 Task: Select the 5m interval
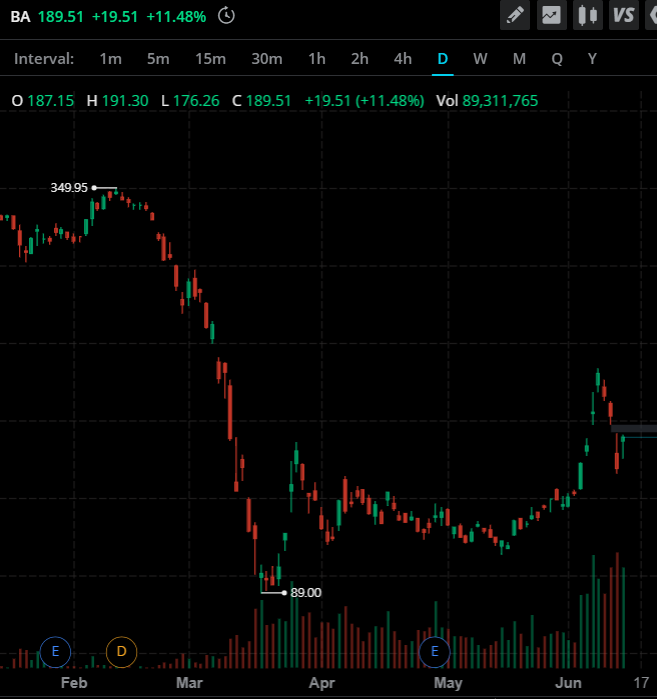(158, 59)
